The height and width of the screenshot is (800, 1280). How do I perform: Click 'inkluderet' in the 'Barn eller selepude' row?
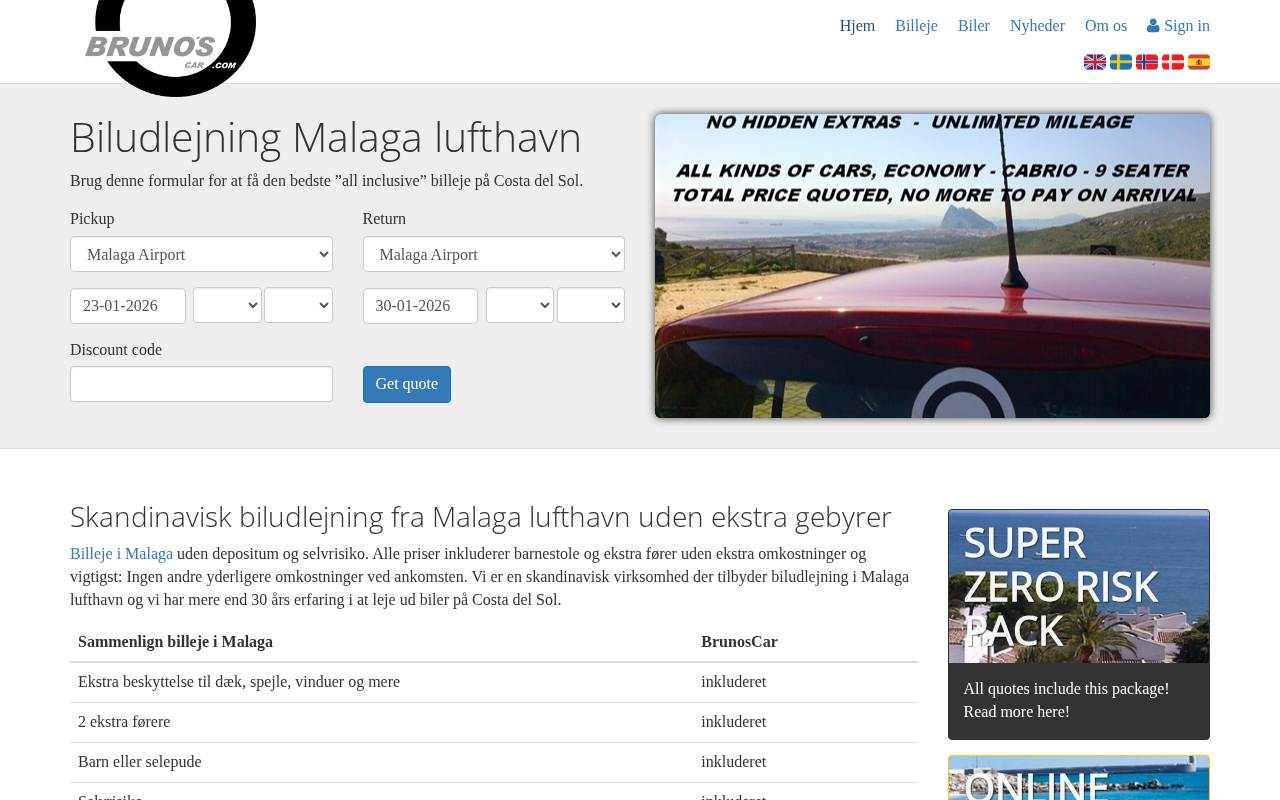[734, 762]
